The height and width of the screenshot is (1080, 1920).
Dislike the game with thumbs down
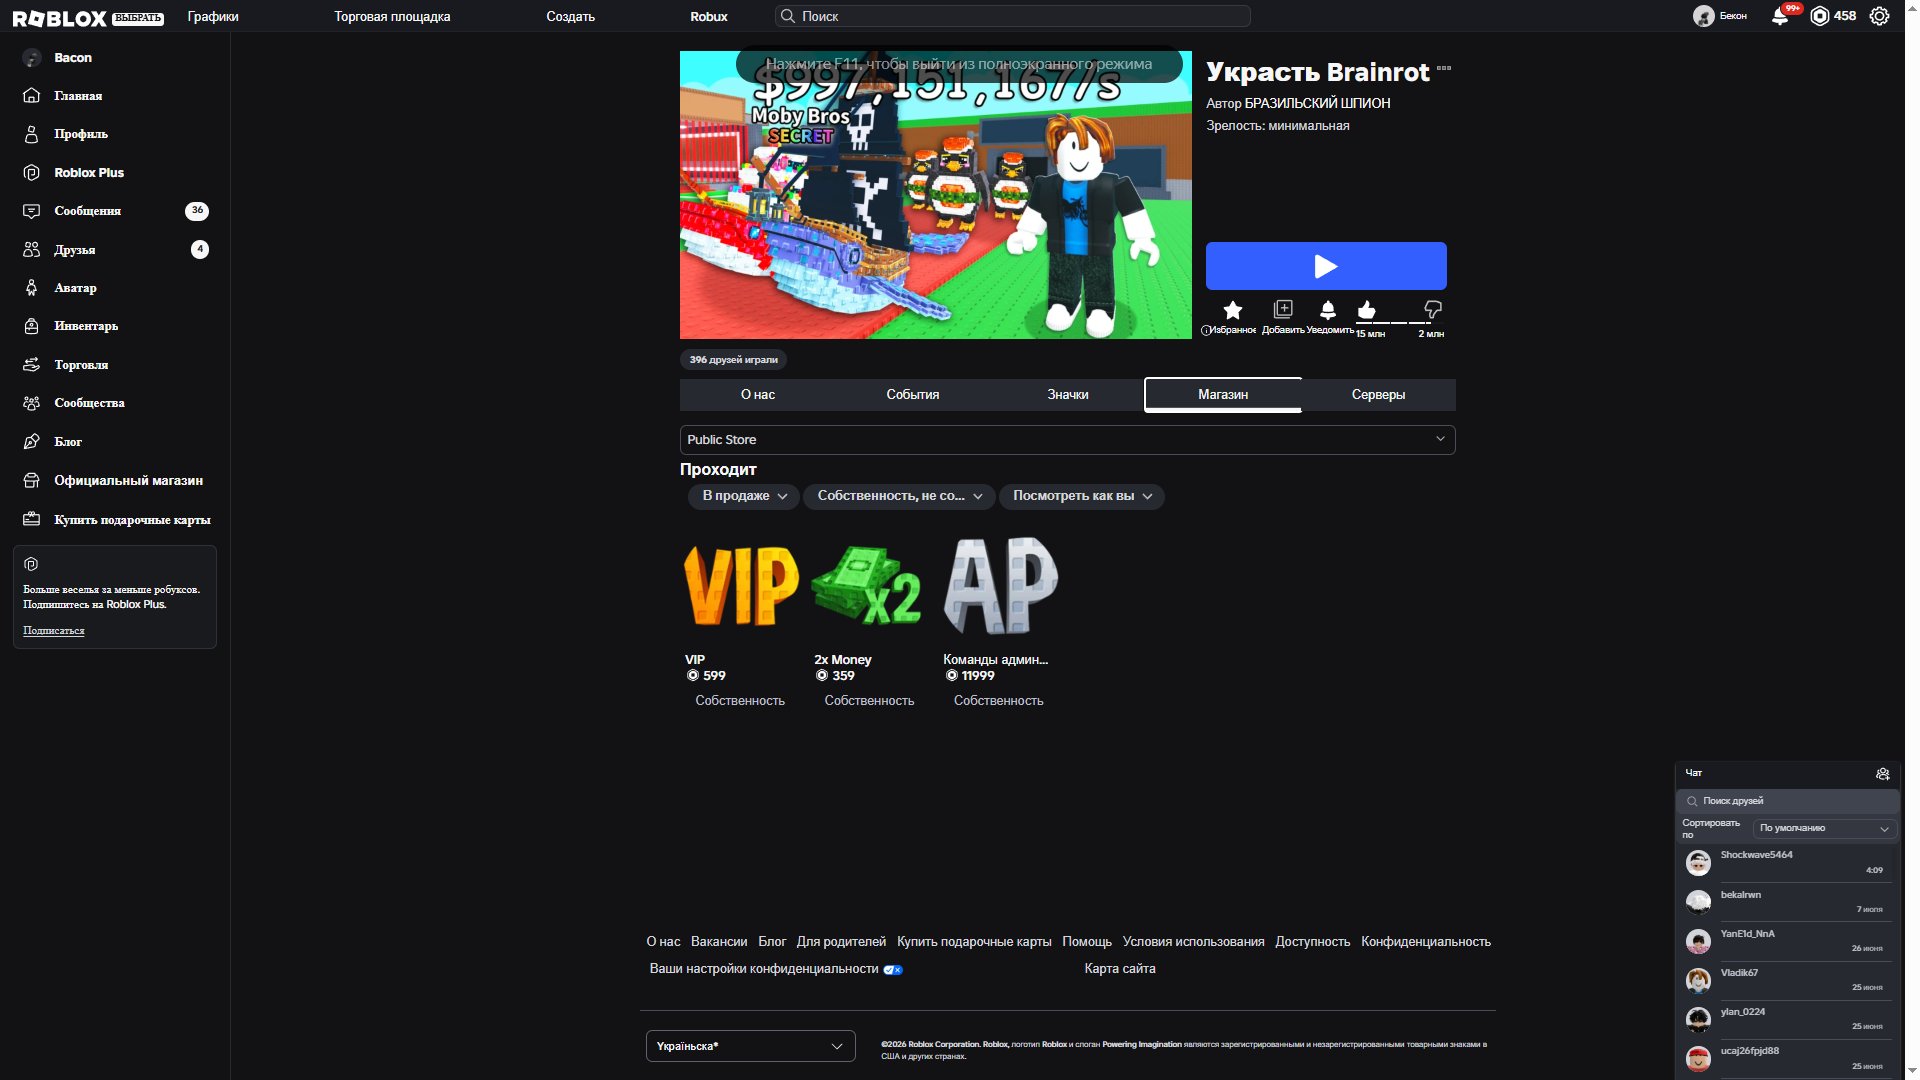coord(1432,310)
